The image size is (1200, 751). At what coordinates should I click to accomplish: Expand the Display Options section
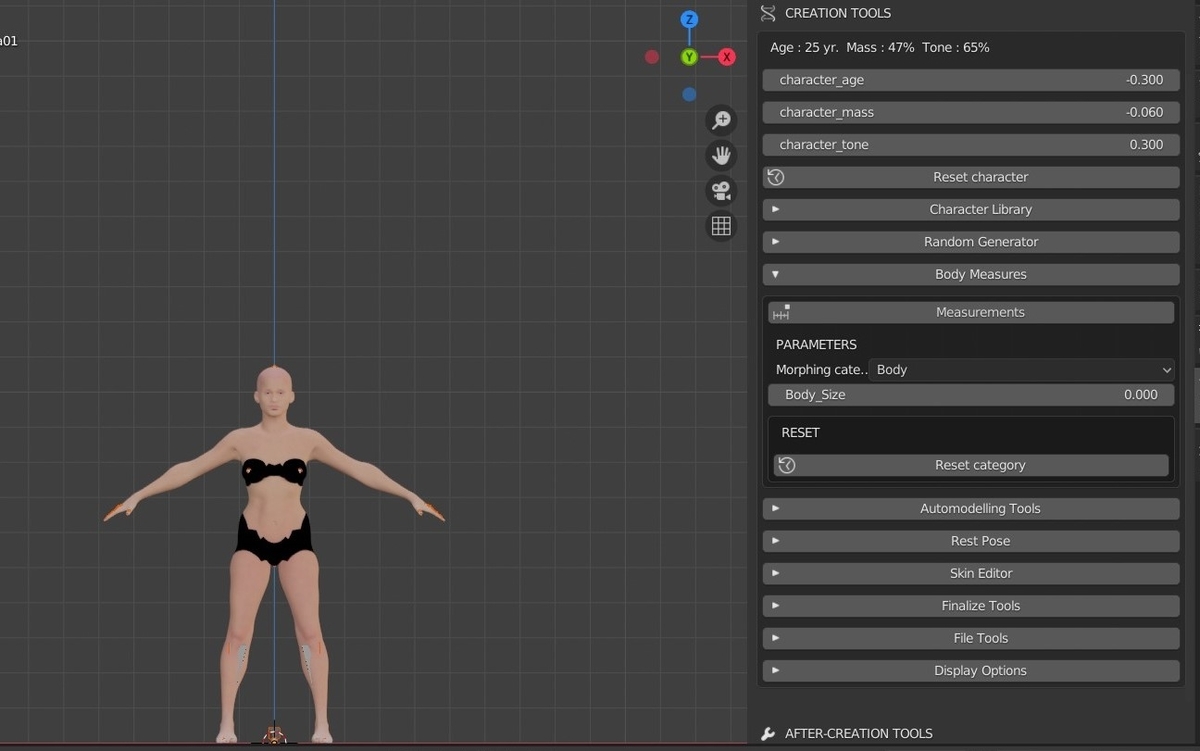point(971,671)
